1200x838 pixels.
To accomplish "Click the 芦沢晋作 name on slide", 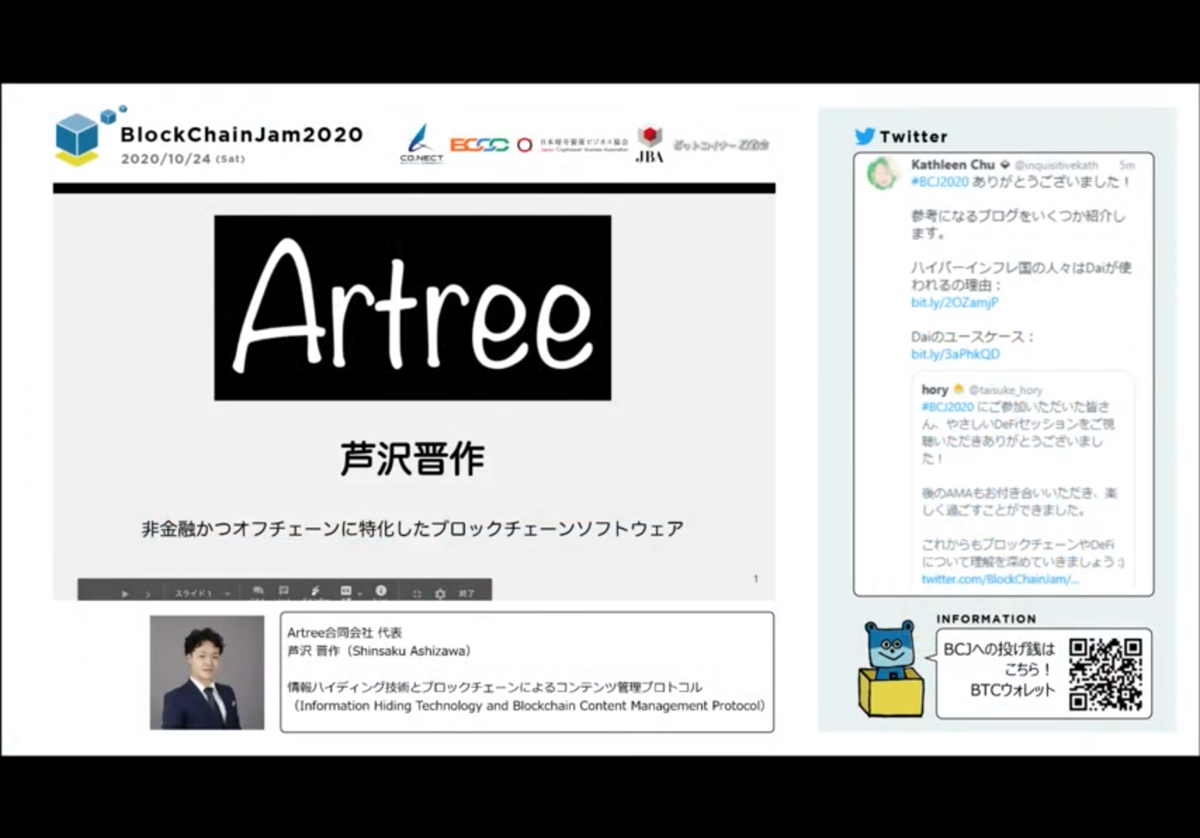I will [412, 459].
